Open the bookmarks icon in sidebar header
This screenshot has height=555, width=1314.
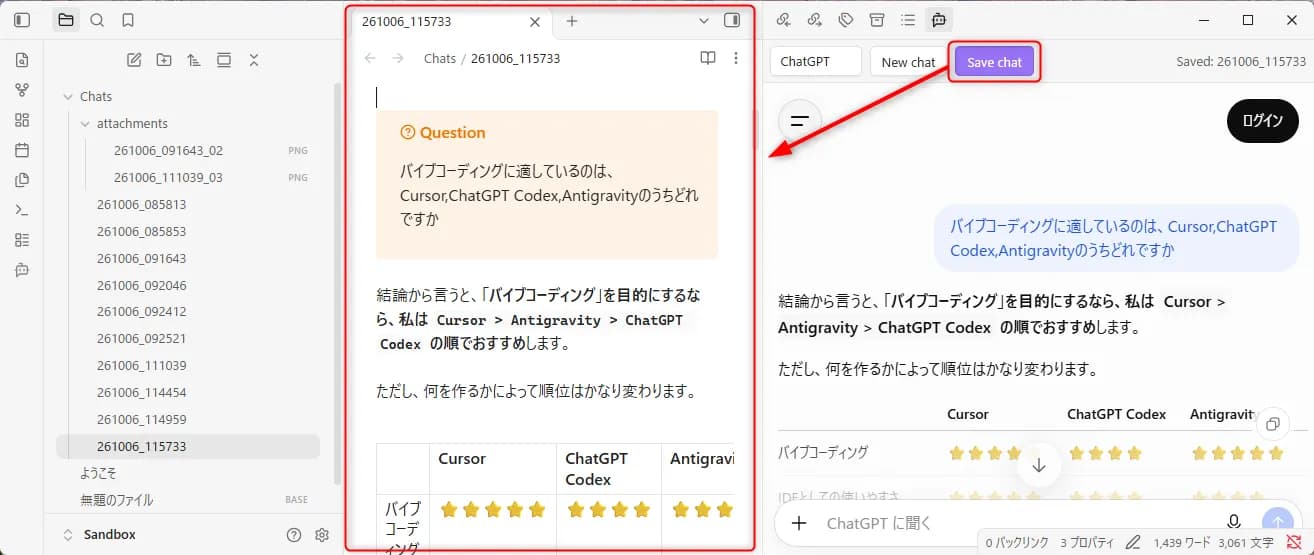[x=128, y=20]
